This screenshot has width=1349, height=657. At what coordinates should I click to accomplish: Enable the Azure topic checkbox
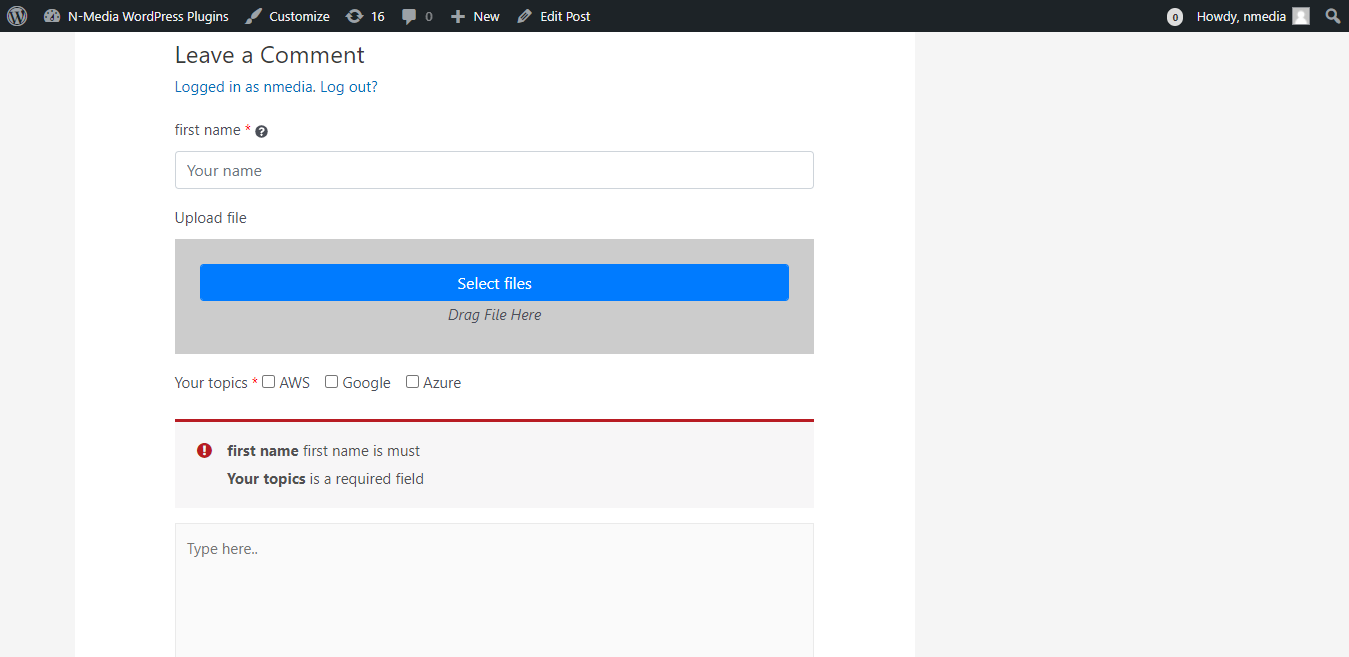point(412,382)
